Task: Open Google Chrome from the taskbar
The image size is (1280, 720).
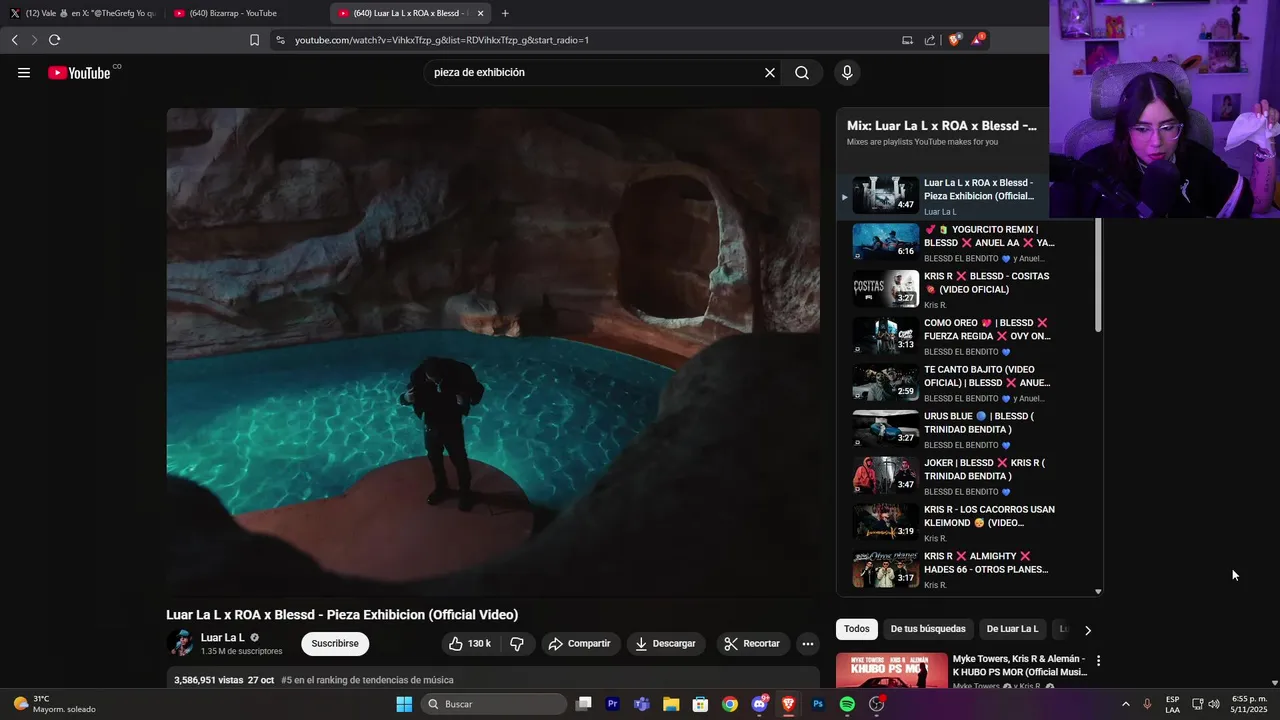Action: coord(730,704)
